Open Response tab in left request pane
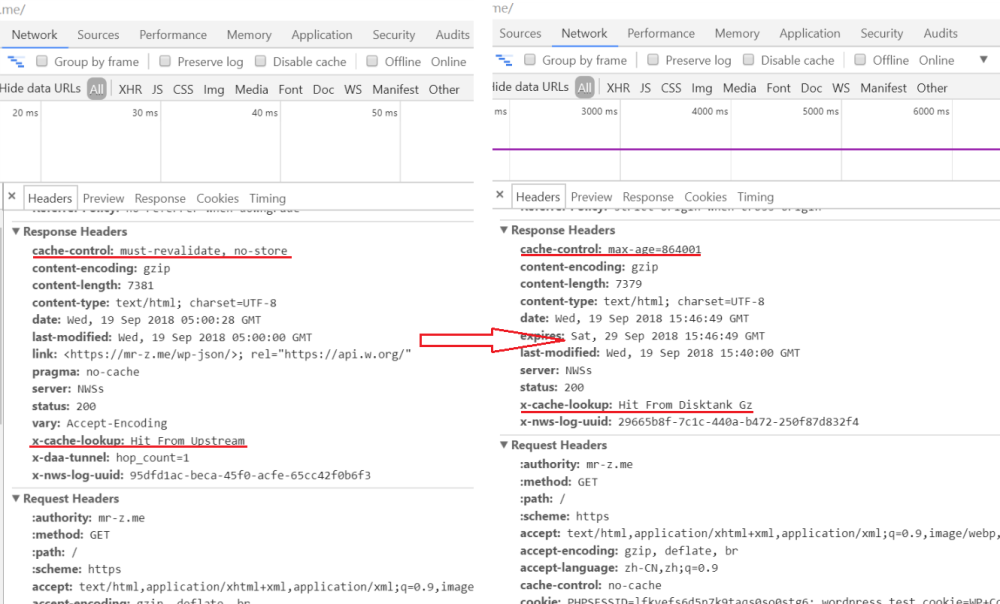Viewport: 1000px width, 604px height. click(160, 198)
